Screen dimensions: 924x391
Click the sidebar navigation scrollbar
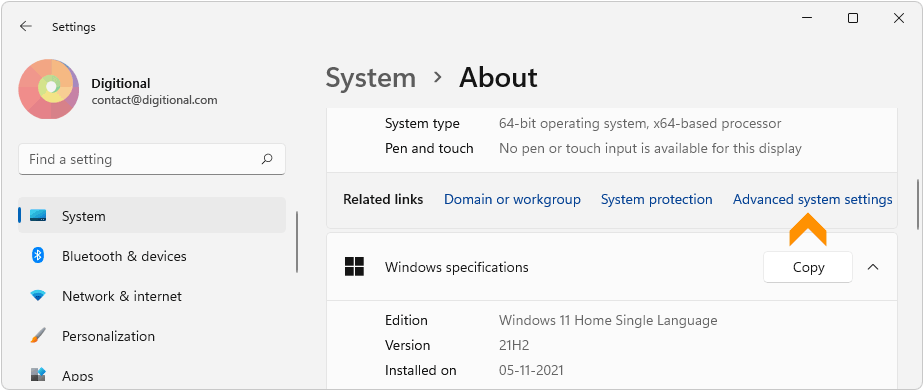click(x=298, y=242)
